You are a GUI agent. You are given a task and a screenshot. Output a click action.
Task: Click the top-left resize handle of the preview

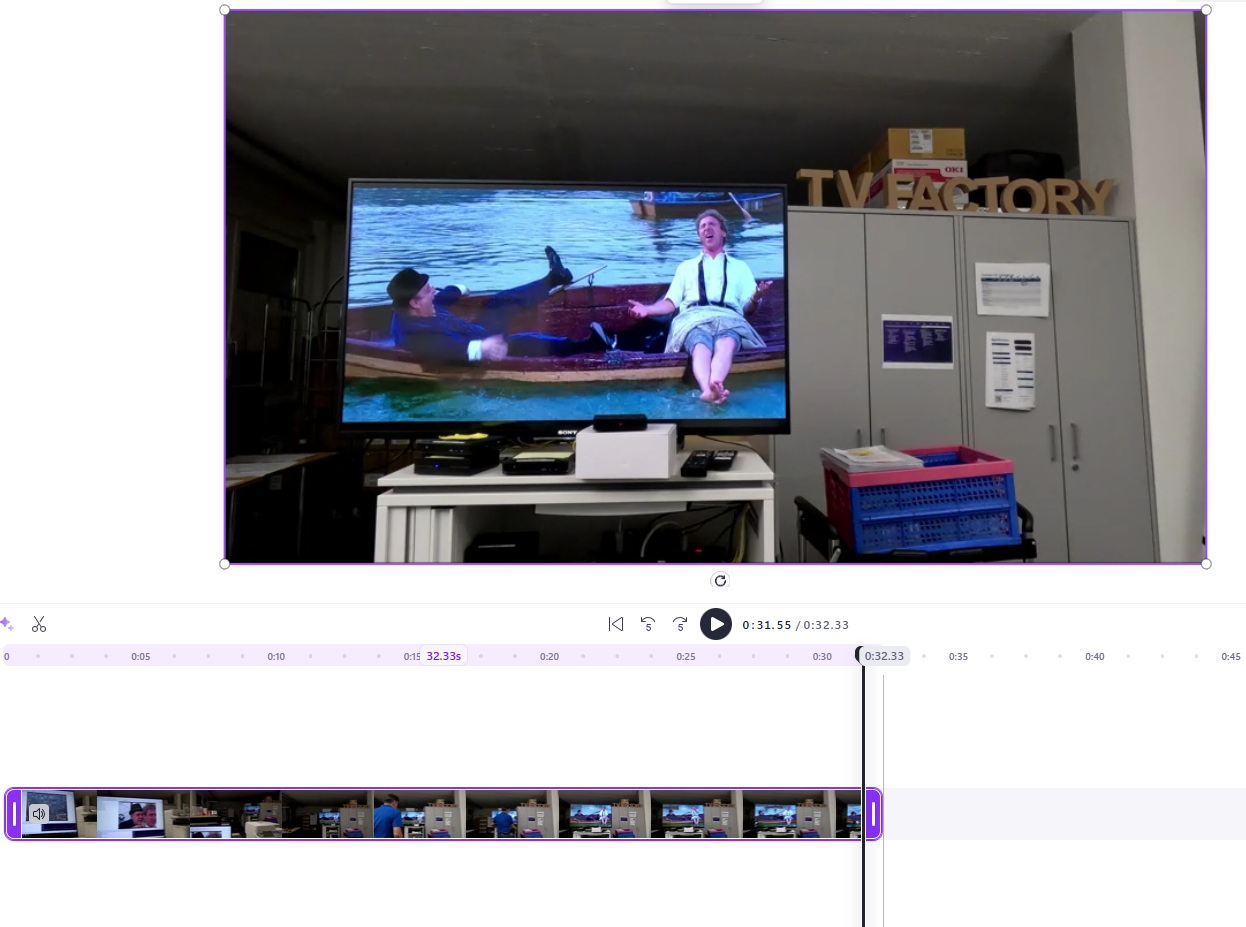pyautogui.click(x=224, y=10)
